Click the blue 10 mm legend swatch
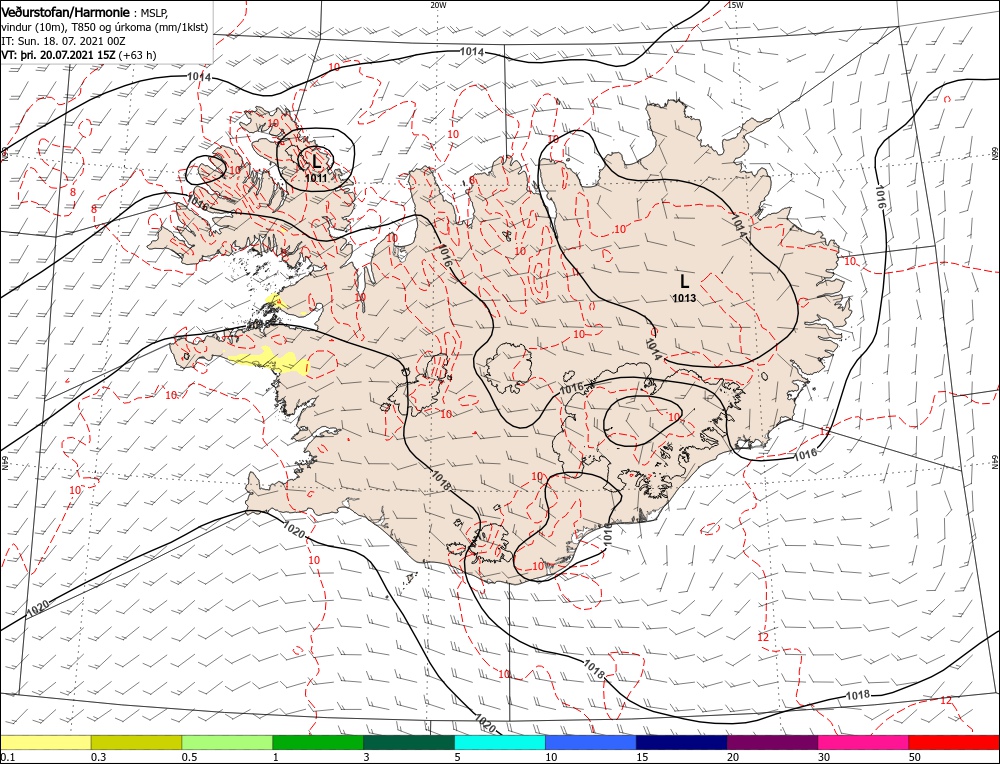The height and width of the screenshot is (764, 1000). click(591, 742)
